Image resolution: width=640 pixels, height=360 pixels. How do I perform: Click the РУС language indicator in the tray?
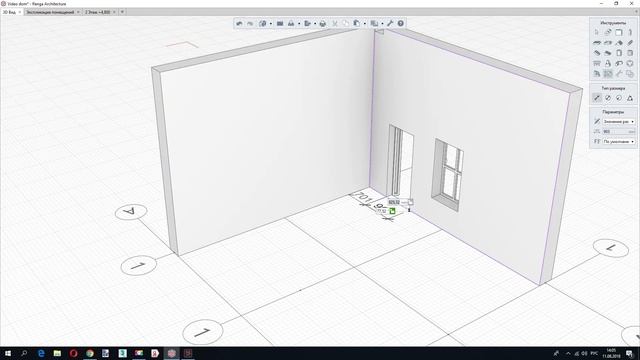(594, 353)
